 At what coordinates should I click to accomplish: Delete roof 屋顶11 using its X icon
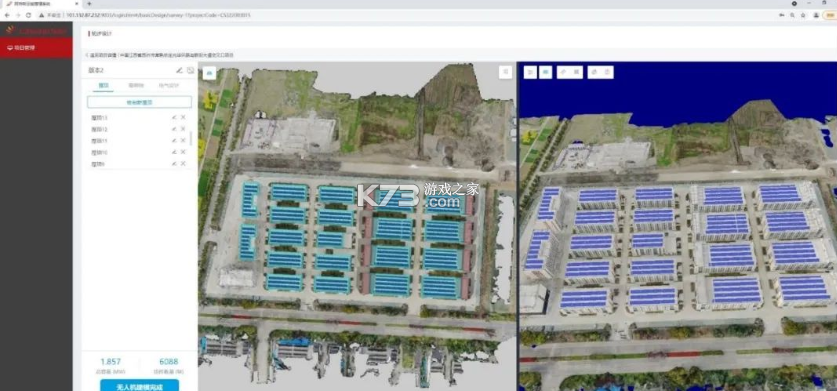click(x=183, y=140)
